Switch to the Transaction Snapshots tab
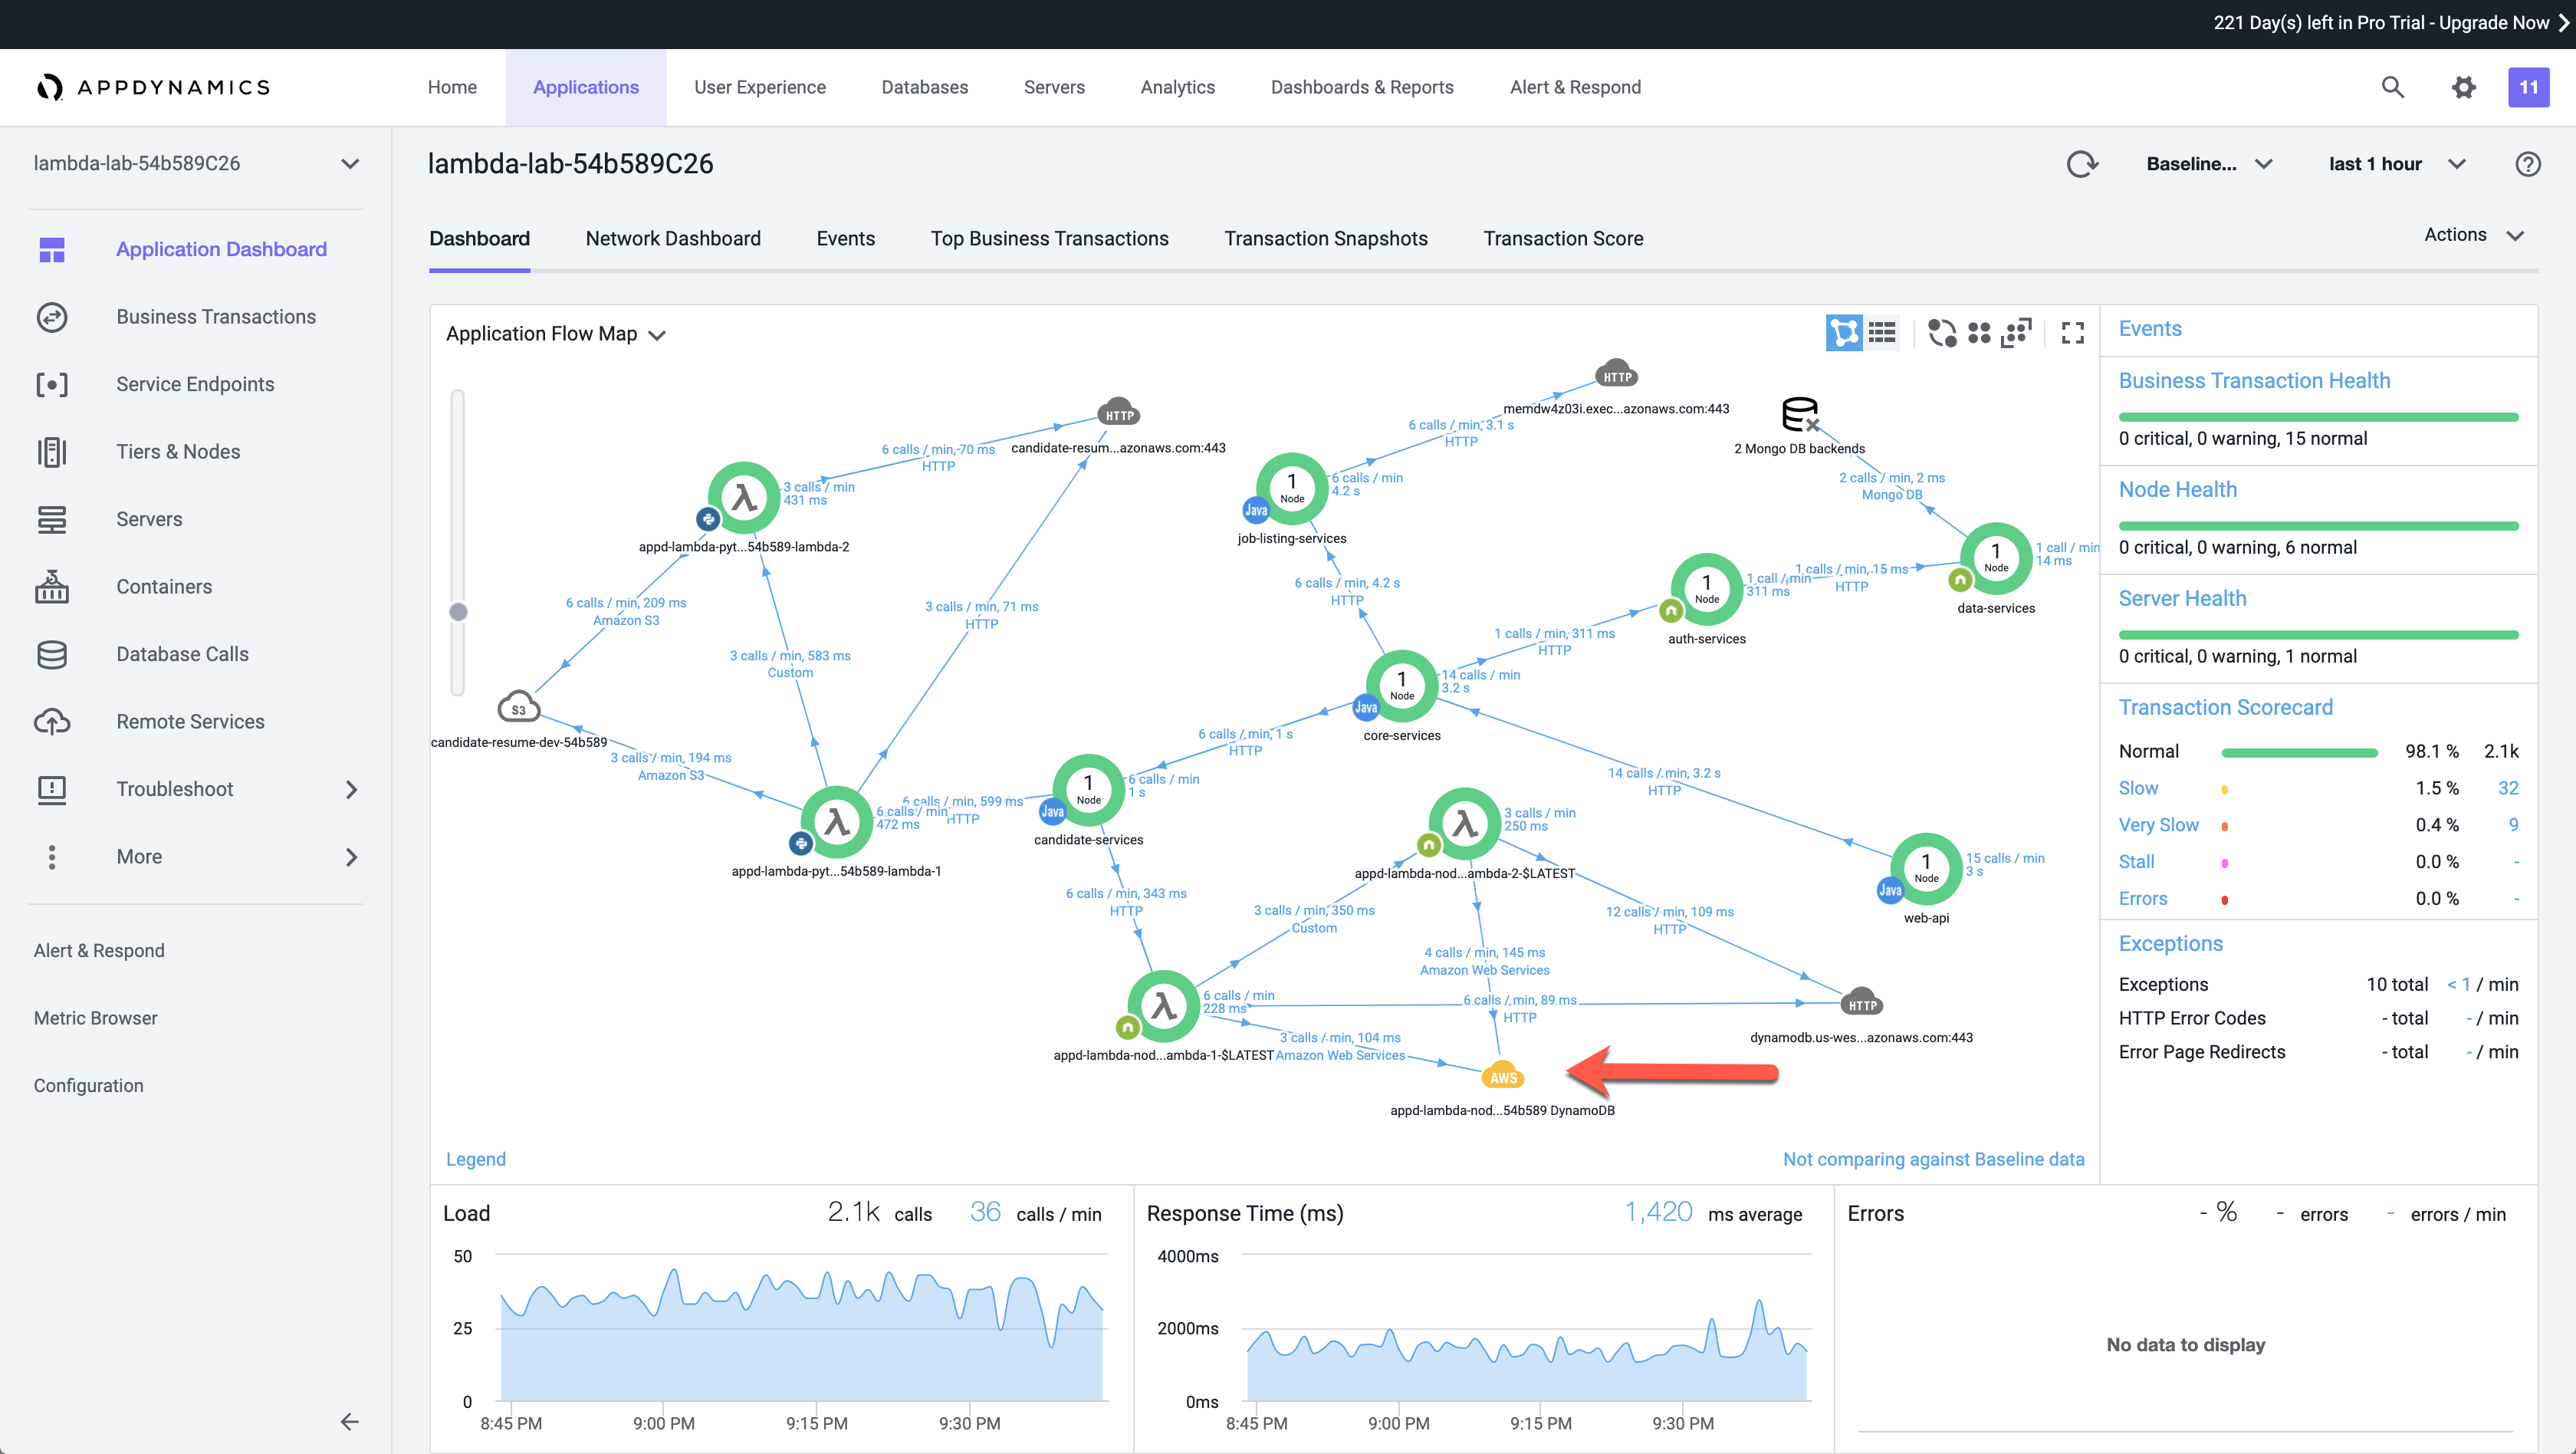 tap(1325, 238)
